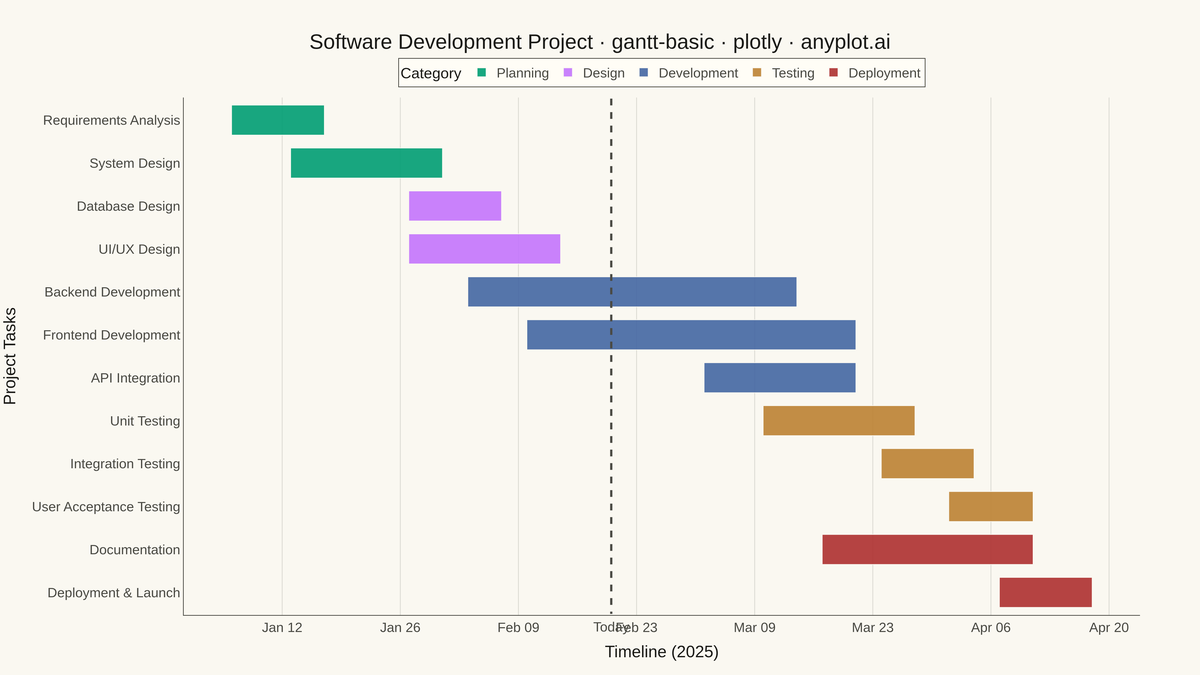Toggle the Planning legend label

point(522,73)
